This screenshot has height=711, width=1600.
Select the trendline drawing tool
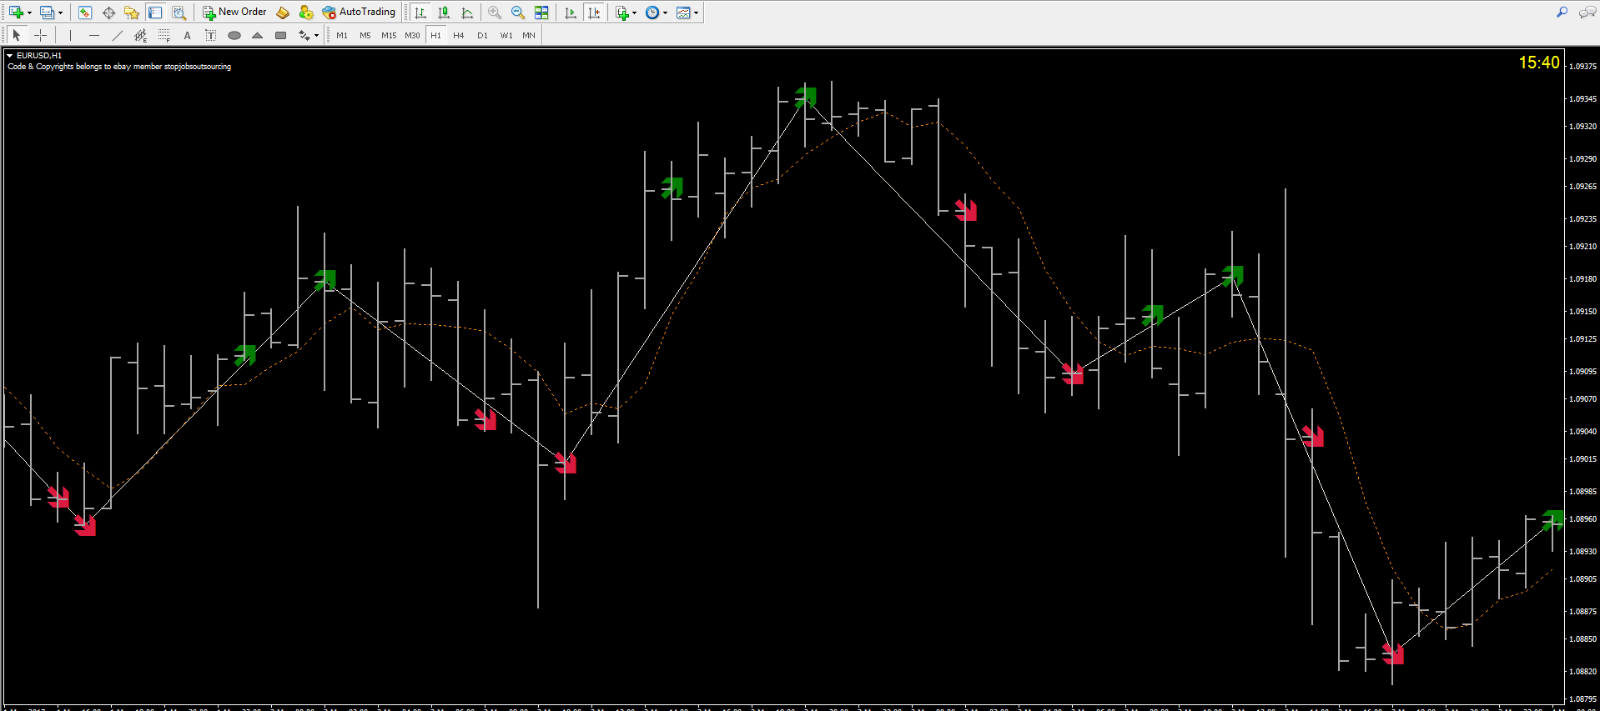117,35
